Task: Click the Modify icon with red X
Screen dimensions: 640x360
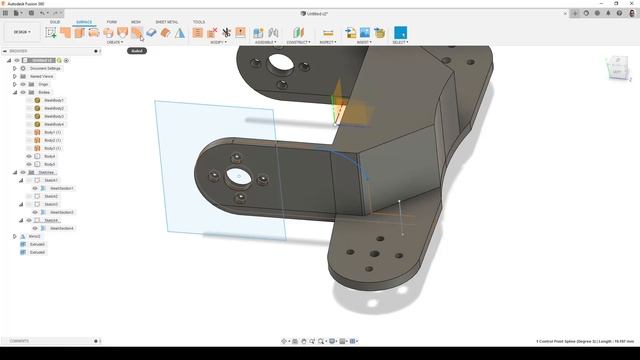Action: point(212,33)
